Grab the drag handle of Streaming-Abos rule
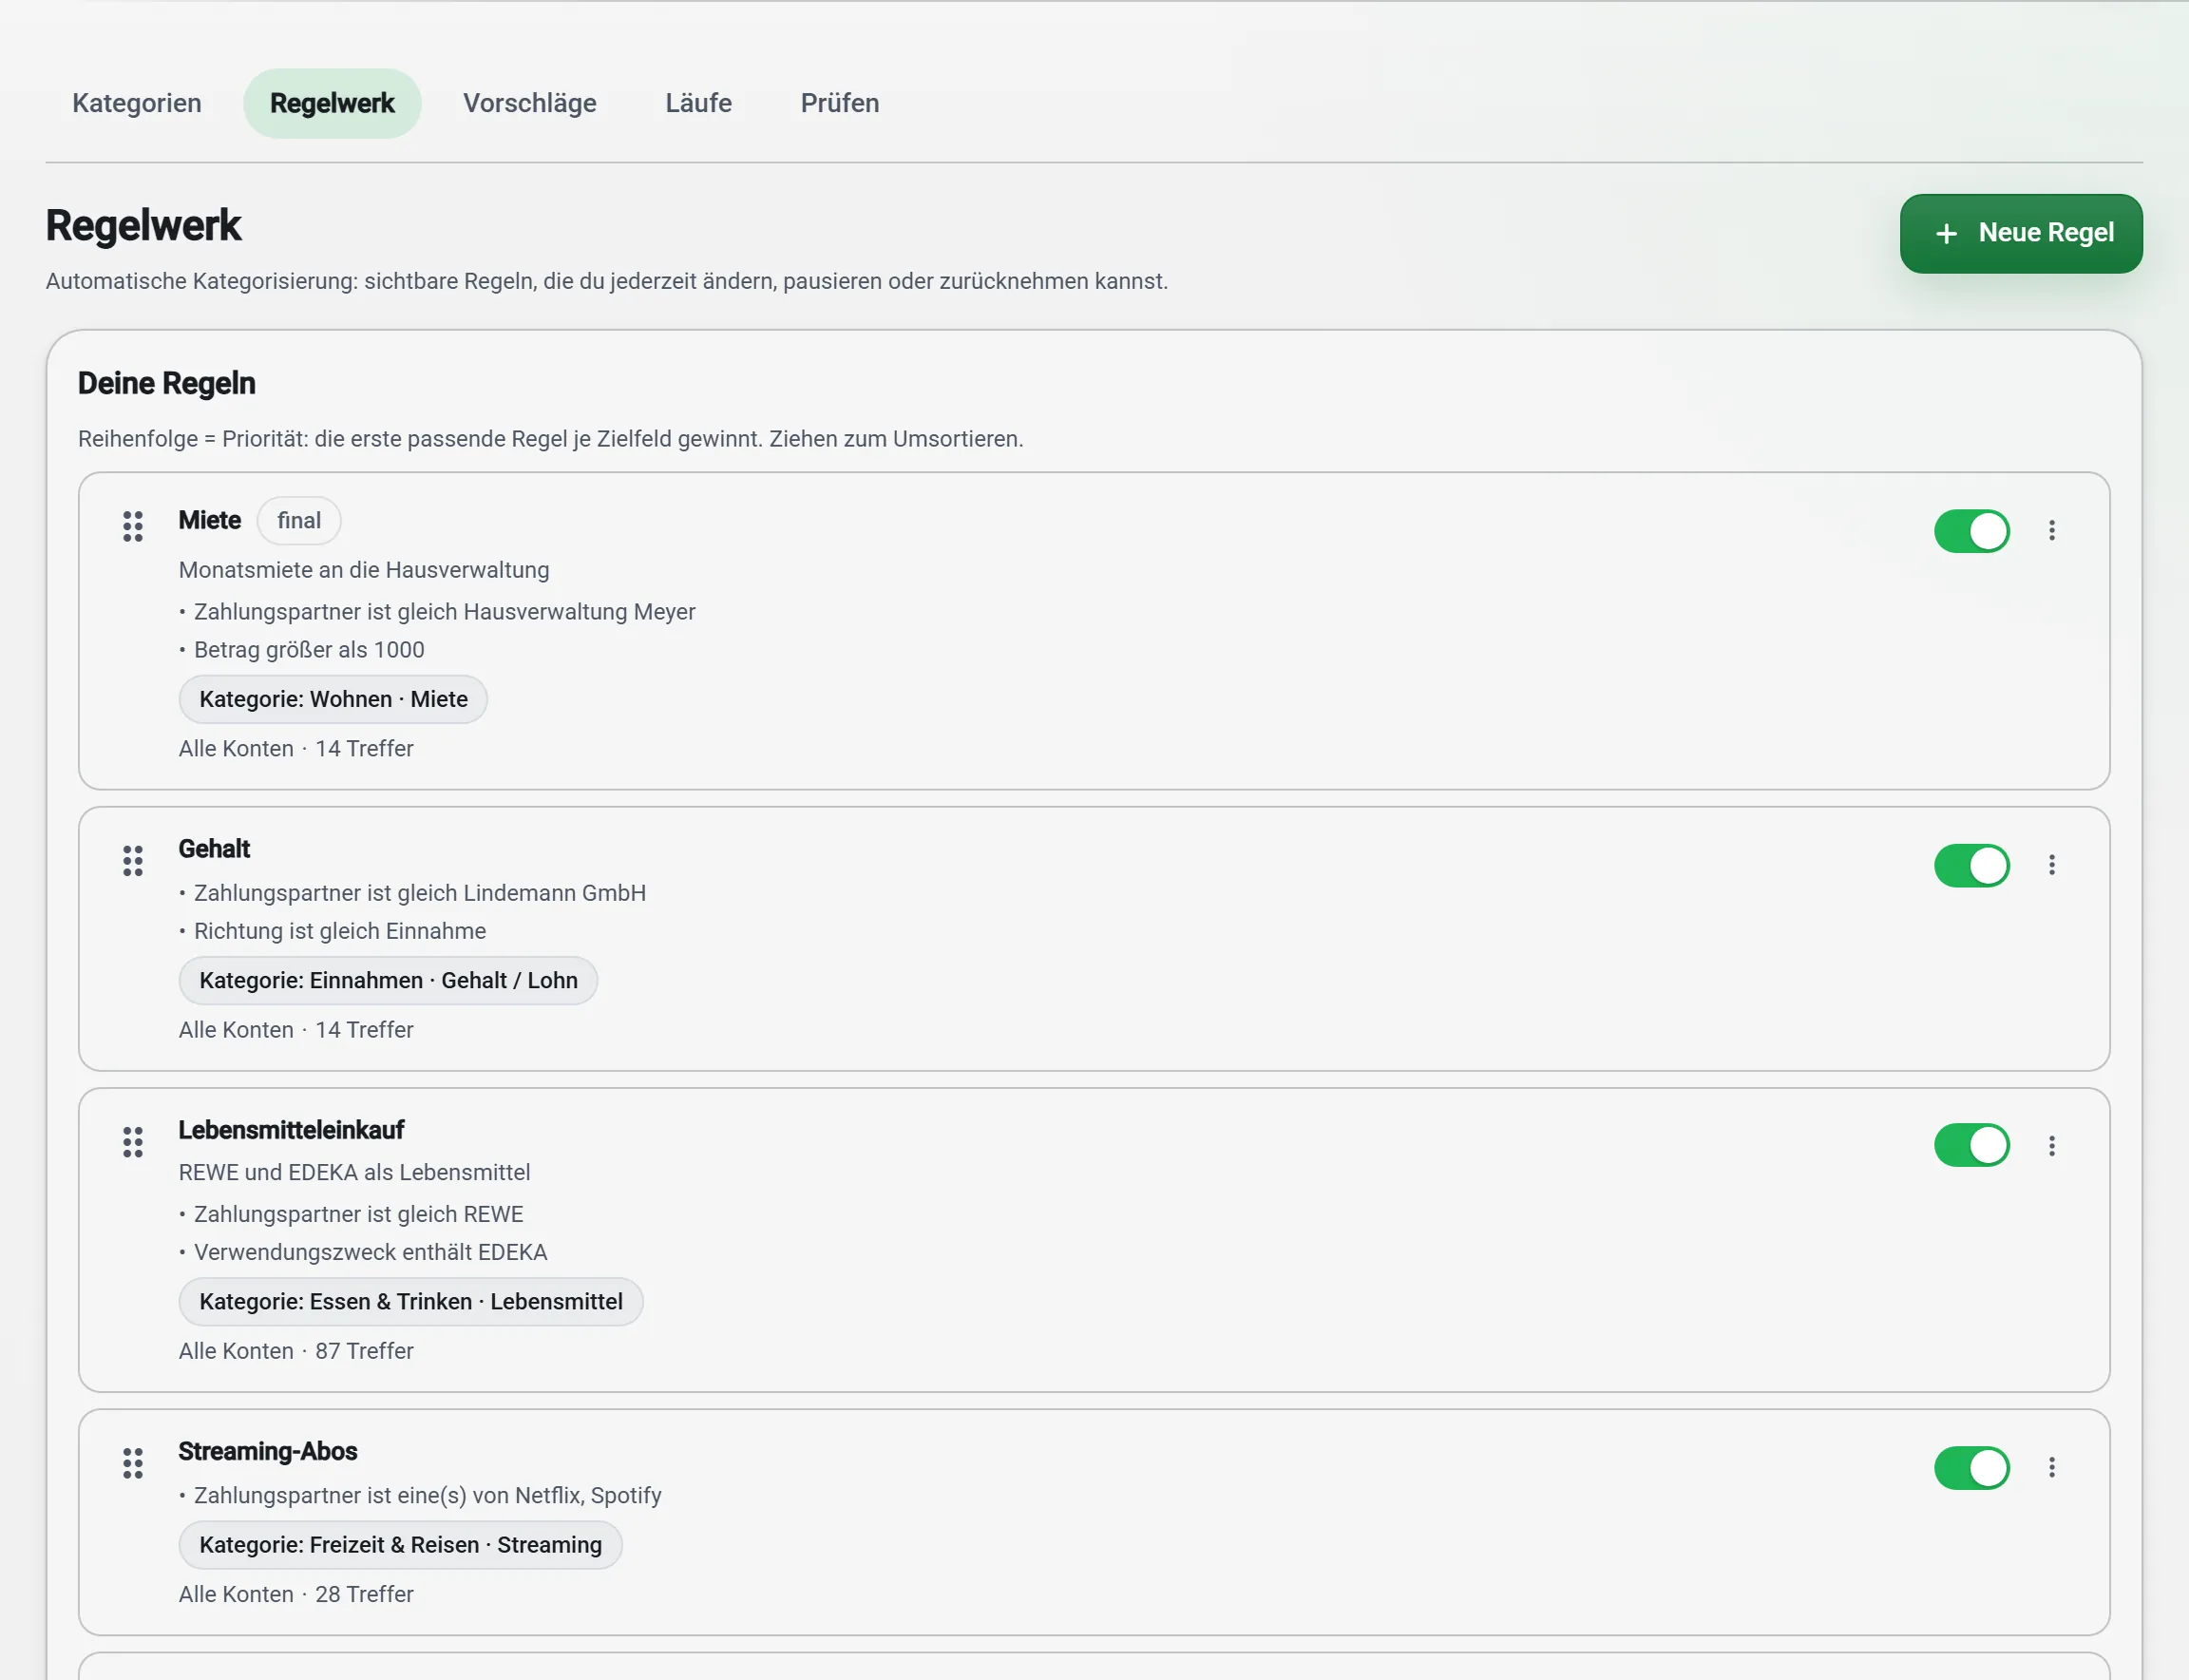This screenshot has height=1680, width=2189. (x=133, y=1463)
